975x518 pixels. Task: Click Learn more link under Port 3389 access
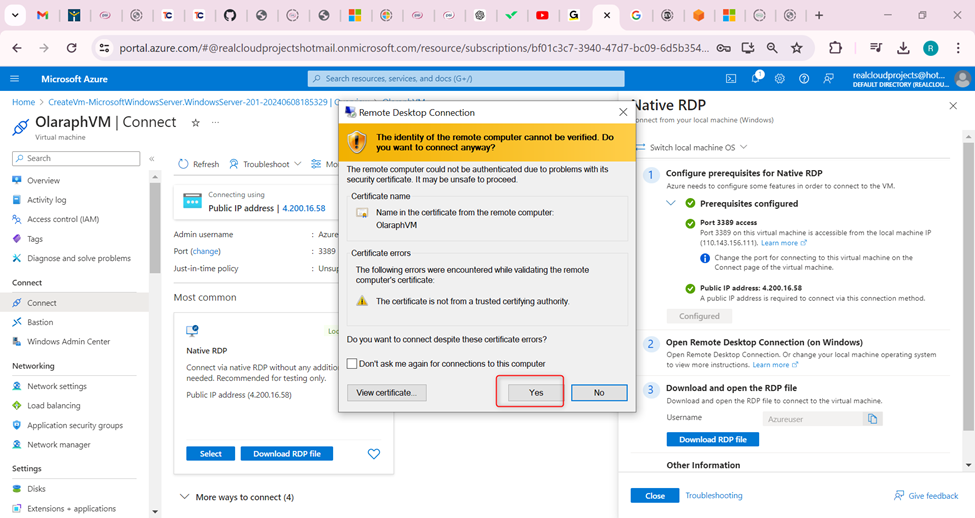coord(783,243)
